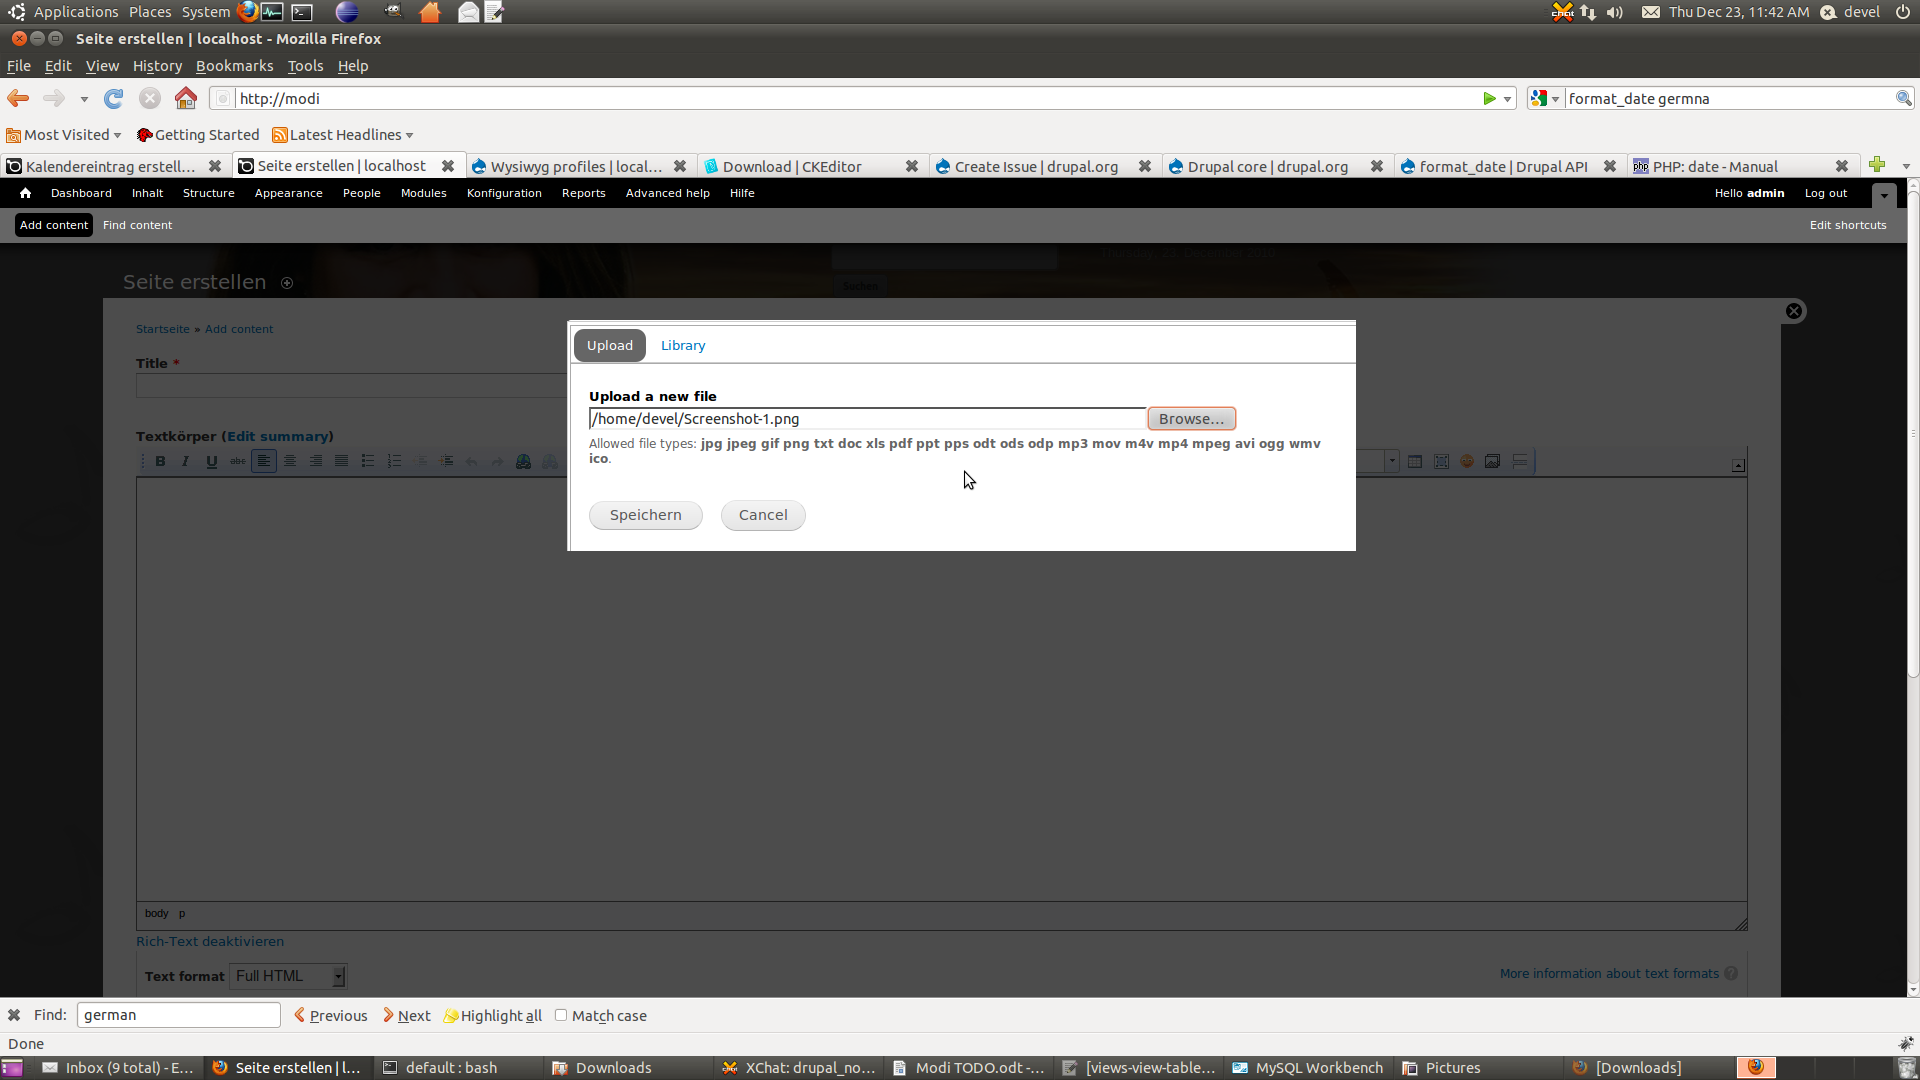Select center alignment in the editor
1920x1080 pixels.
(x=290, y=461)
